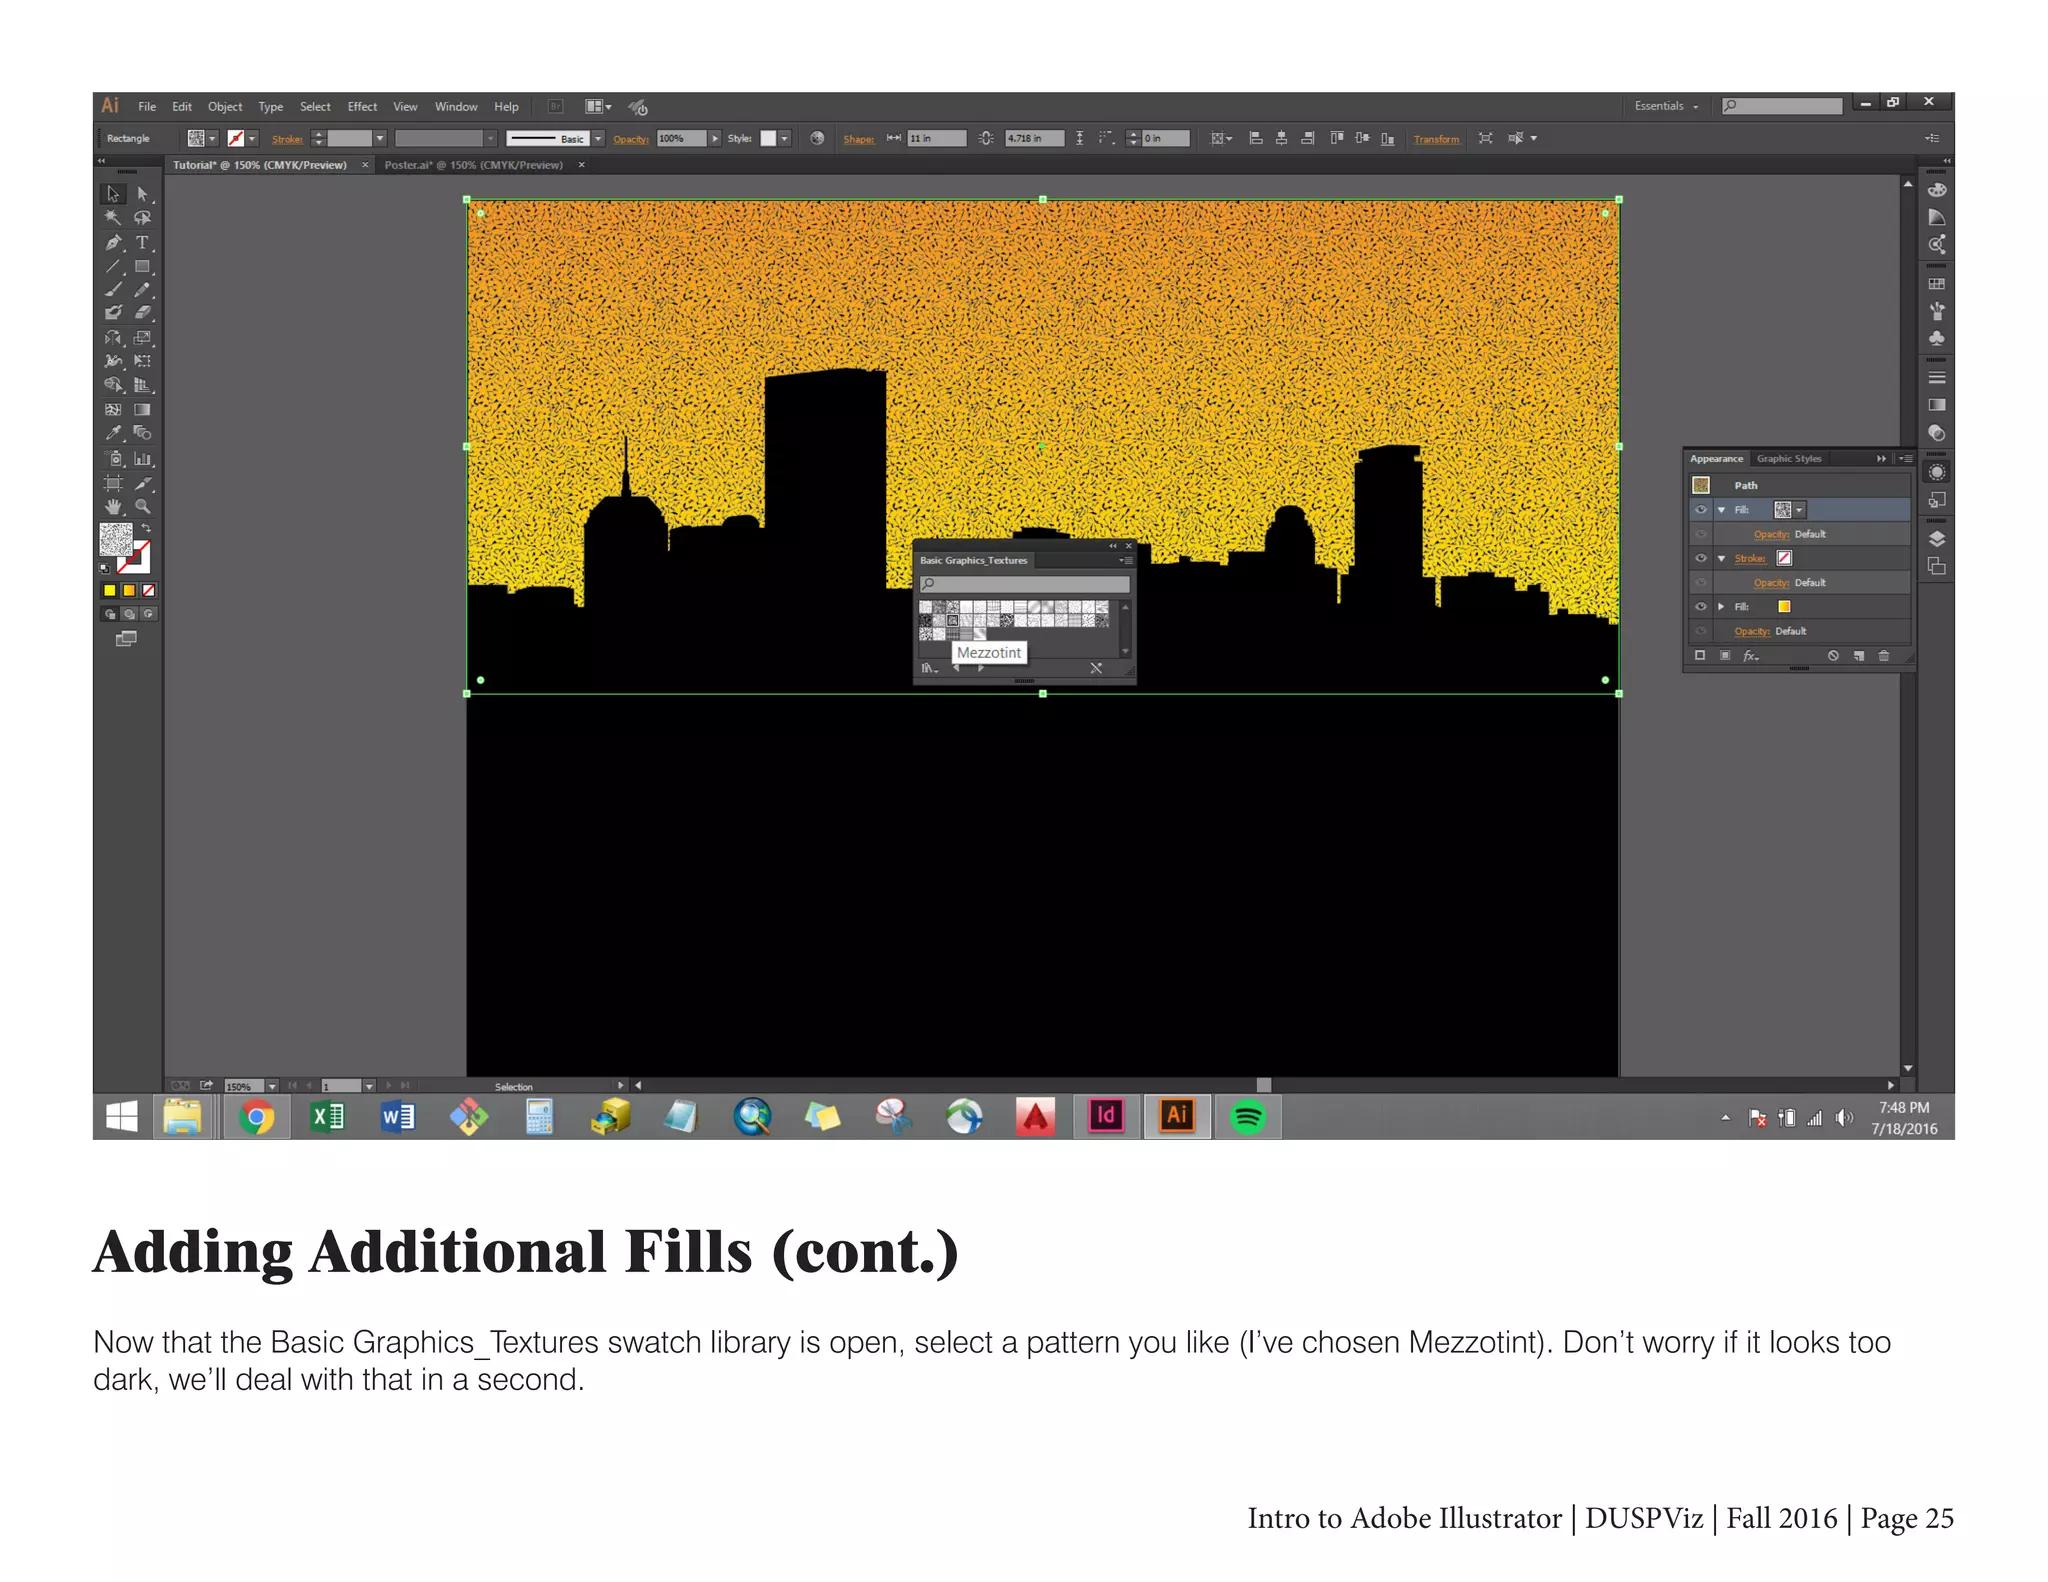
Task: Switch to the Poster.ai document tab
Action: (474, 165)
